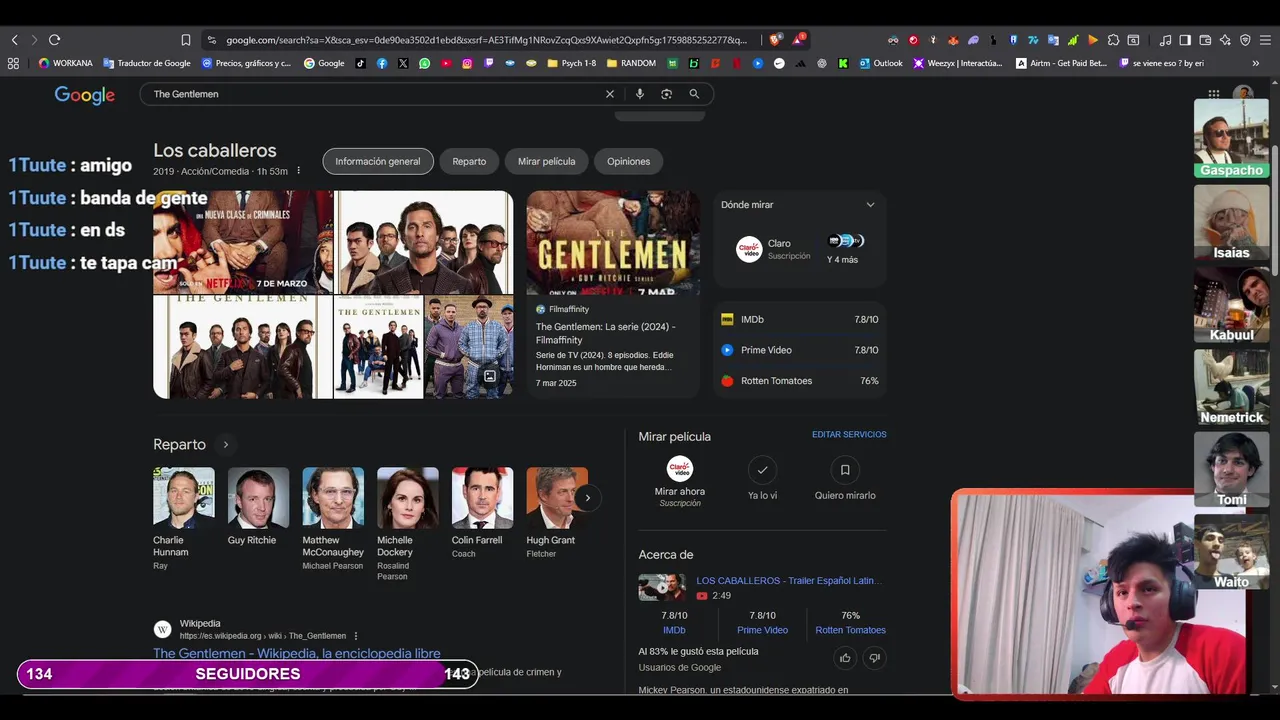1280x720 pixels.
Task: Open the YouTube bookmark icon
Action: [446, 63]
